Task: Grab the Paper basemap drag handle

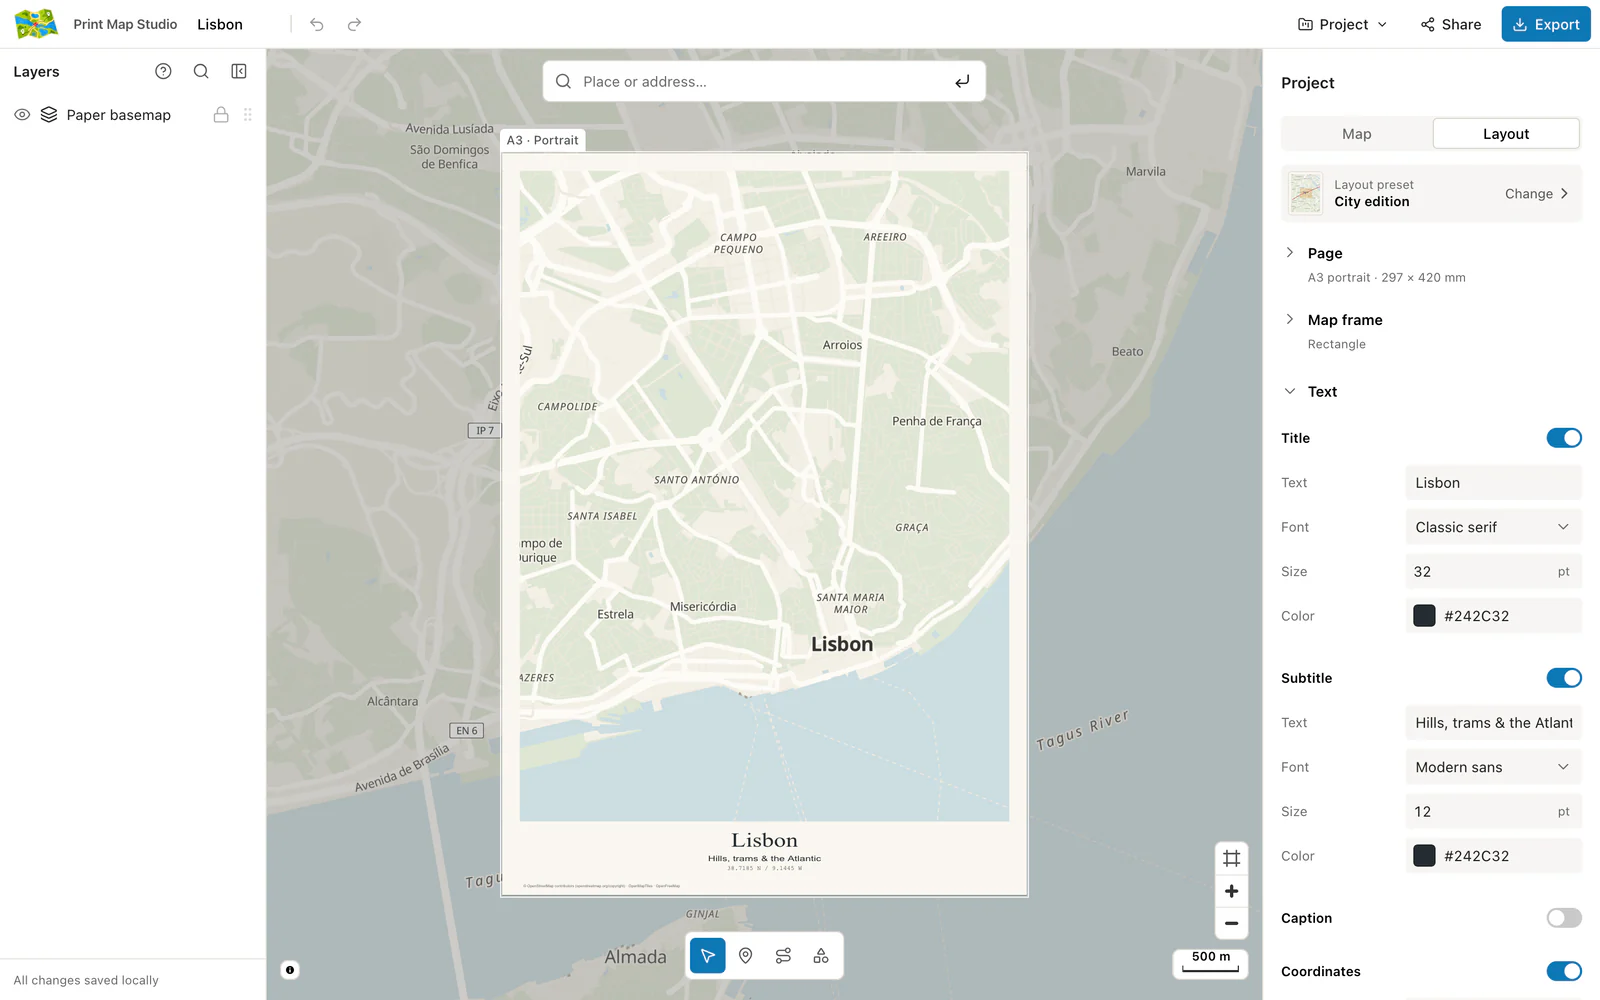Action: tap(247, 115)
